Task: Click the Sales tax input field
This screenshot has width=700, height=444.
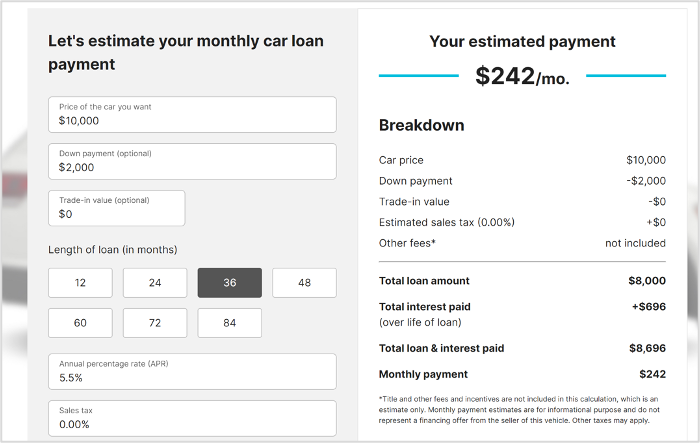Action: pyautogui.click(x=192, y=418)
